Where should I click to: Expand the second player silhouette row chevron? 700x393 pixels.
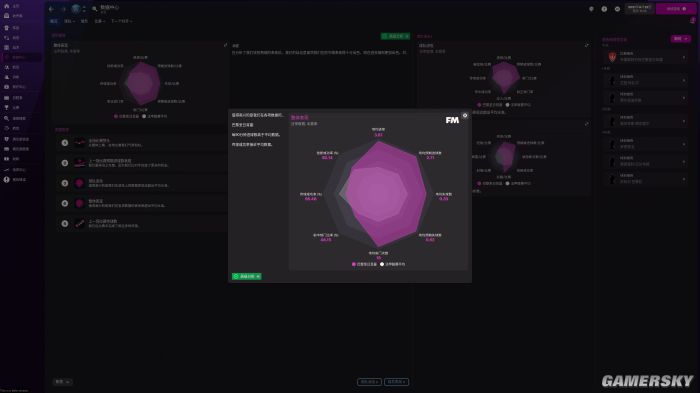click(683, 98)
